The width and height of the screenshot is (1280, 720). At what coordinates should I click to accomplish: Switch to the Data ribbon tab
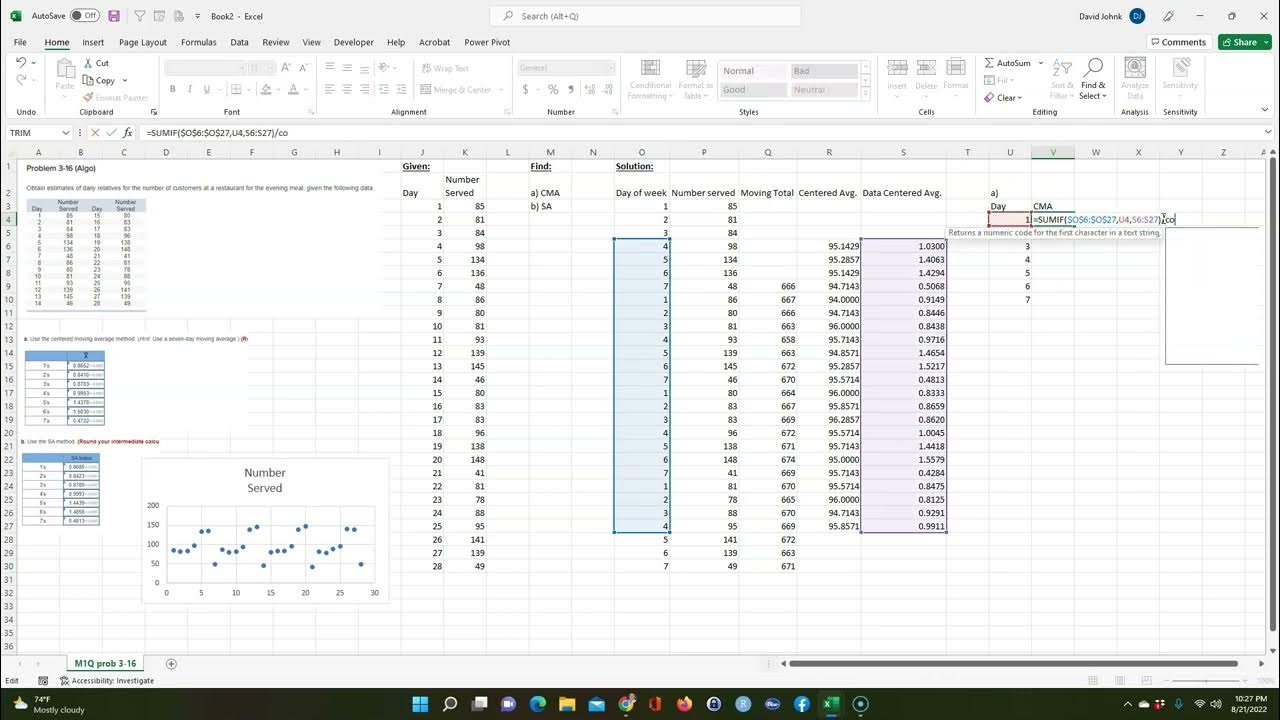[x=239, y=42]
